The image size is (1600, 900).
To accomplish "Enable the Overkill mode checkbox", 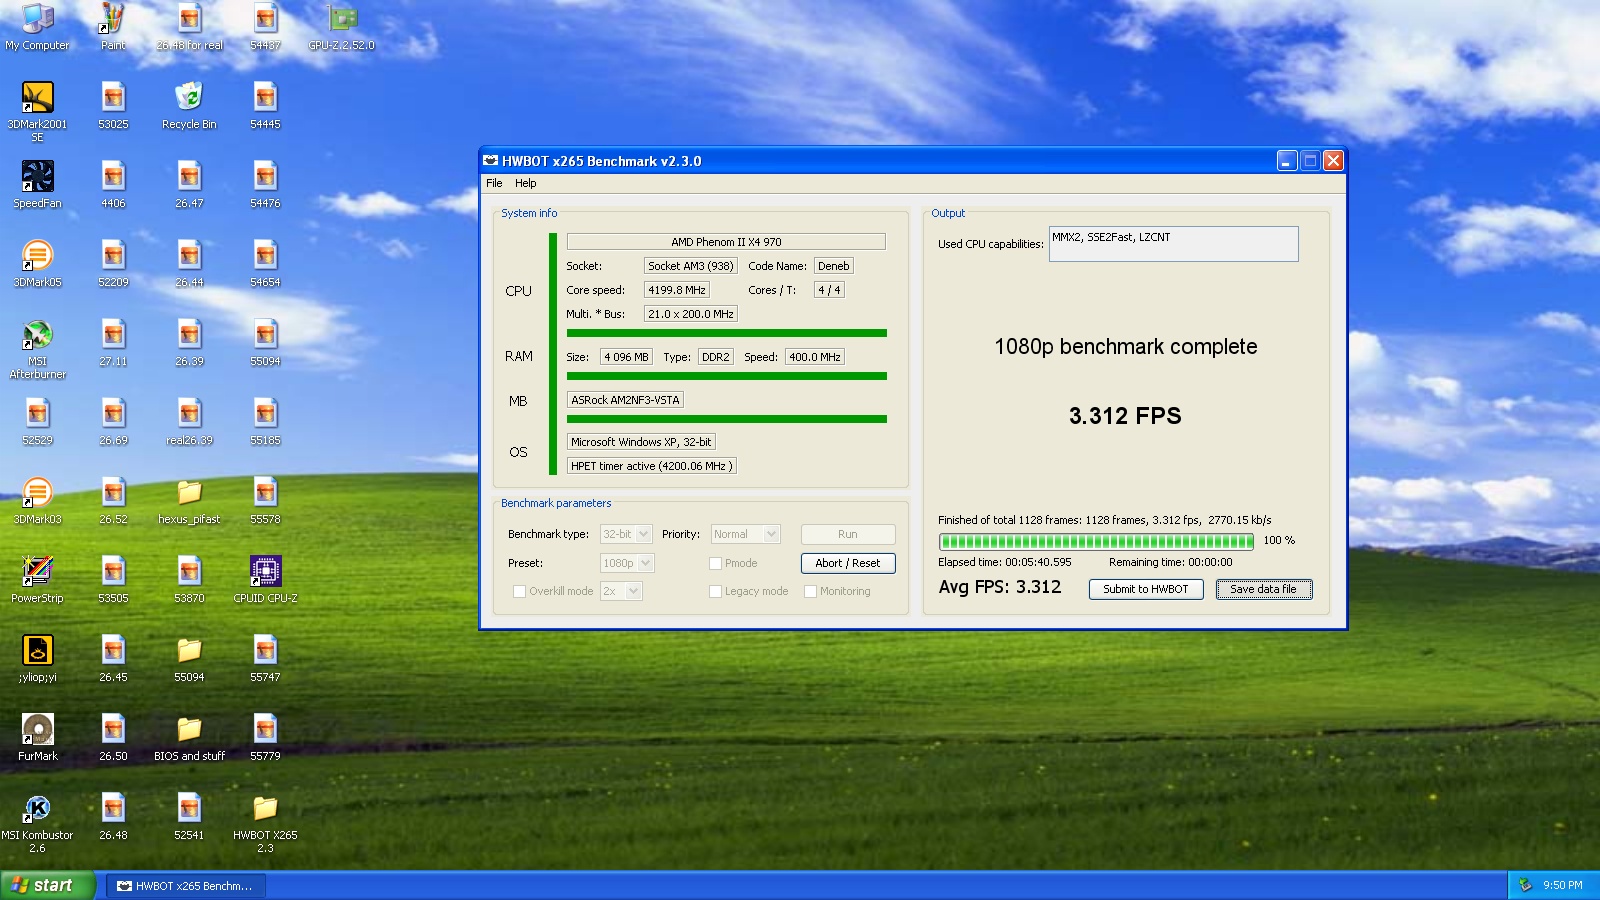I will 519,591.
